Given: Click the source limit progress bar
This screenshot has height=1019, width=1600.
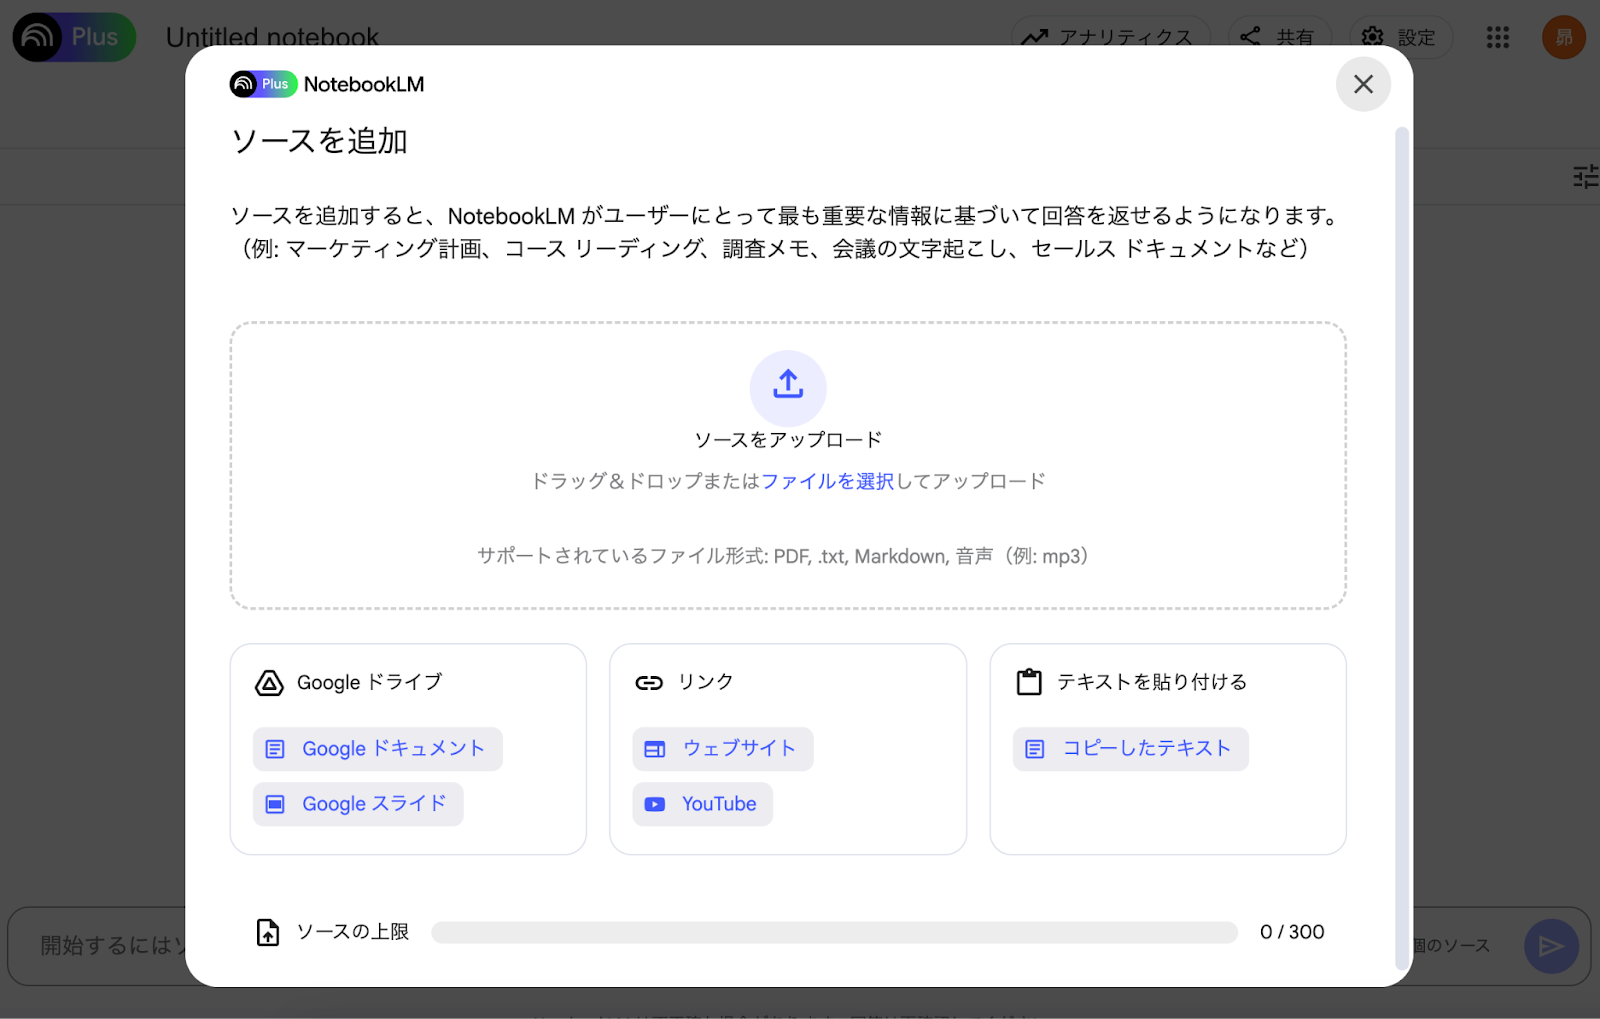Looking at the screenshot, I should (x=834, y=932).
